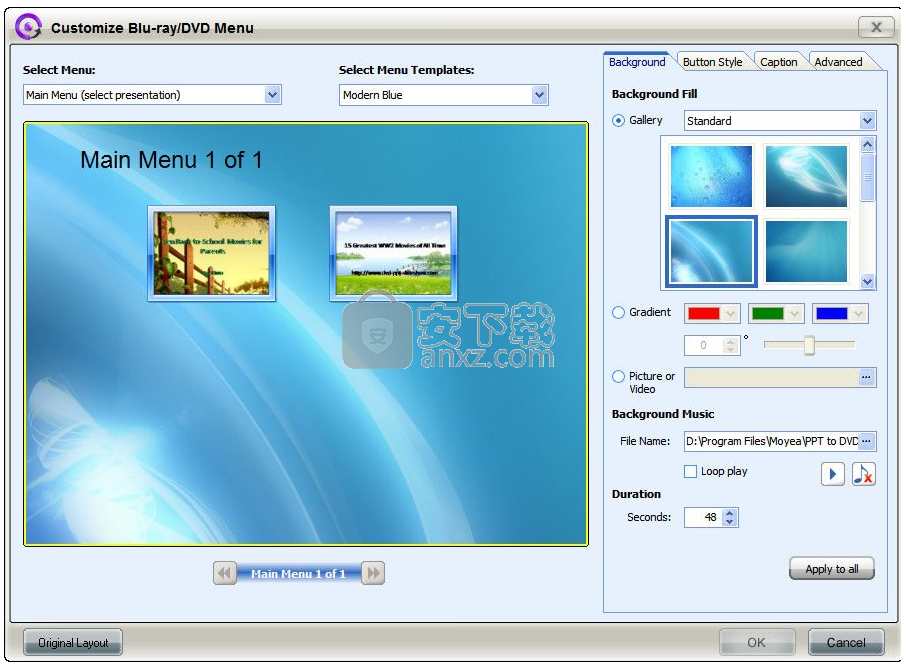Click into the Seconds duration field
Screen dimensions: 901x662
[703, 517]
